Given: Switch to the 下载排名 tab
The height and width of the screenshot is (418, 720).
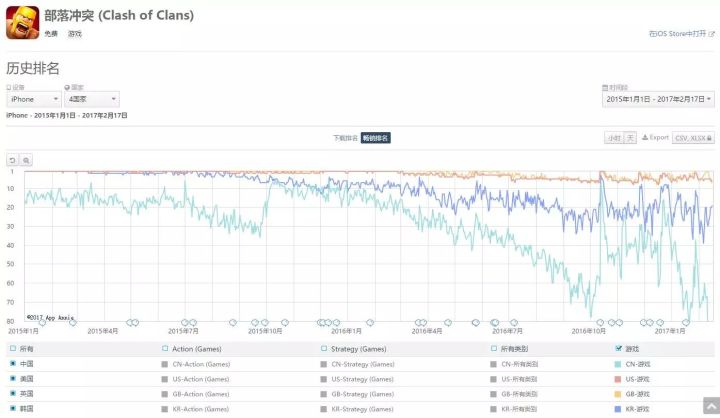Looking at the screenshot, I should 345,138.
